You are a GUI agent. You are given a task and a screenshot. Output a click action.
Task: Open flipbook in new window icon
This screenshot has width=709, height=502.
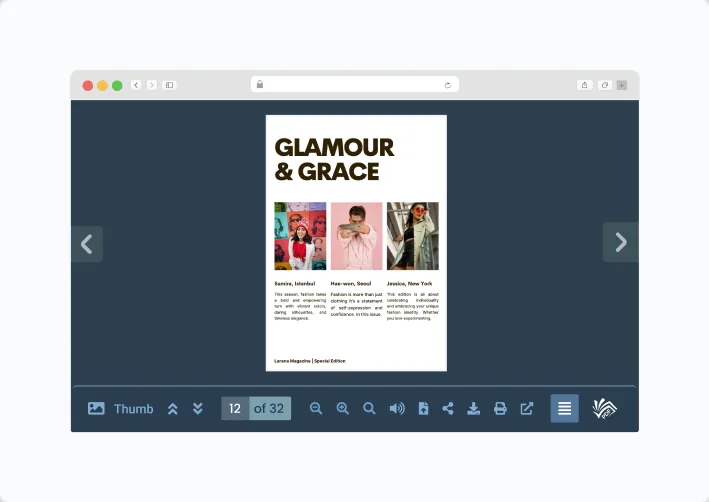pyautogui.click(x=527, y=408)
